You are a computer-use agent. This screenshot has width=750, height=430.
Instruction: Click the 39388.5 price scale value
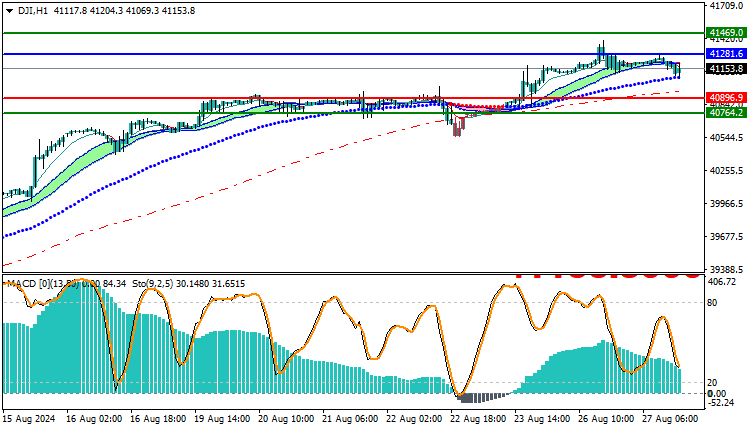click(727, 270)
